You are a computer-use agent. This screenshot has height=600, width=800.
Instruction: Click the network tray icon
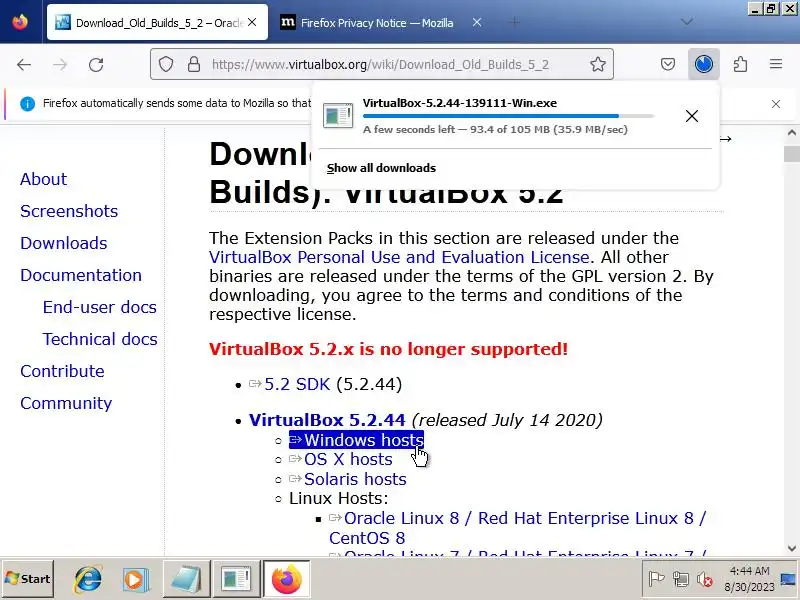click(681, 579)
